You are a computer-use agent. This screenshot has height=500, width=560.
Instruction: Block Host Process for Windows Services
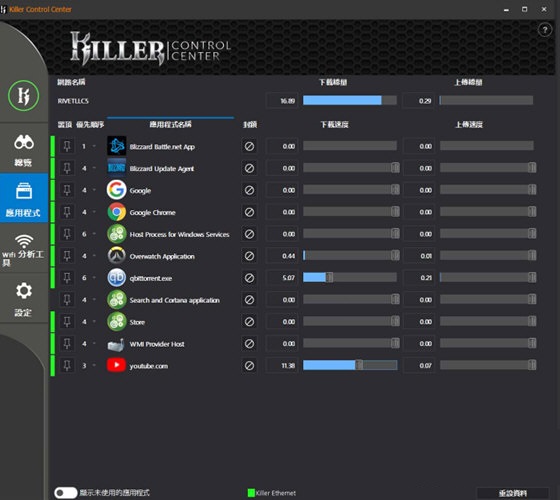click(x=249, y=234)
